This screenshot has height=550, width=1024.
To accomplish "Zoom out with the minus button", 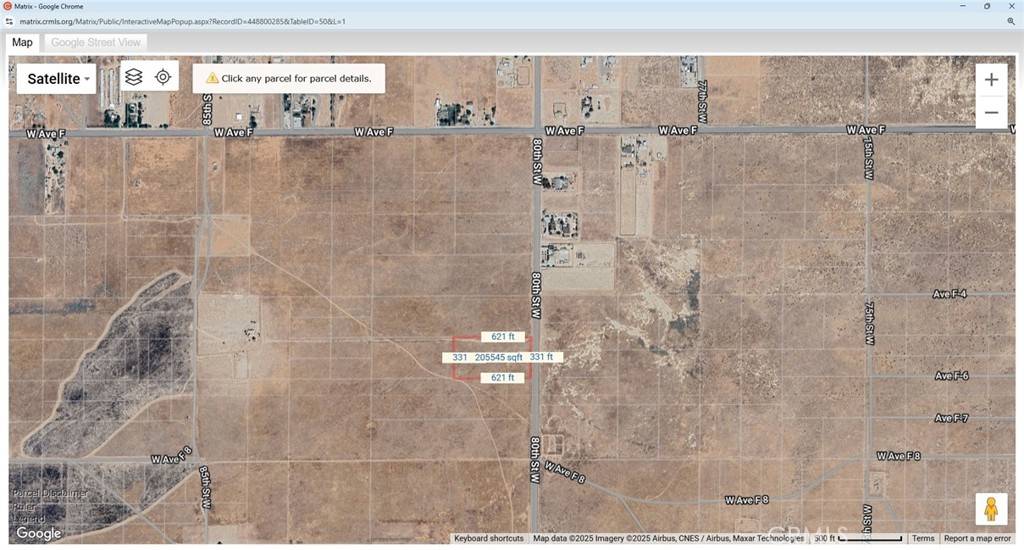I will click(x=990, y=112).
